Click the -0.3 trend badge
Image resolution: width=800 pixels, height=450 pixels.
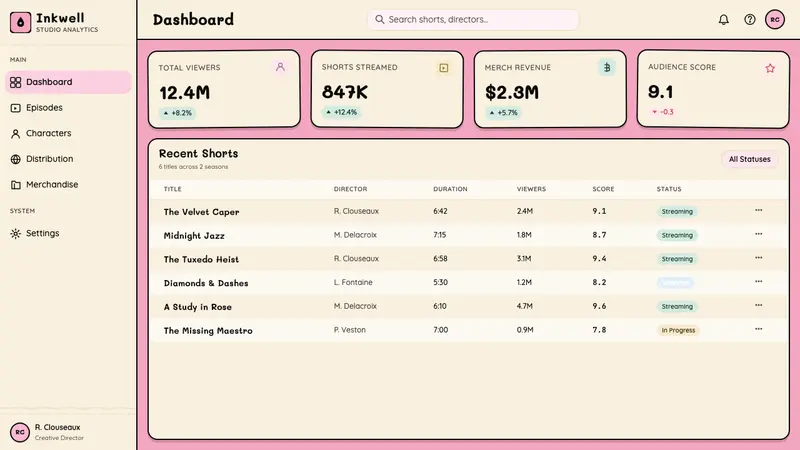tap(663, 112)
